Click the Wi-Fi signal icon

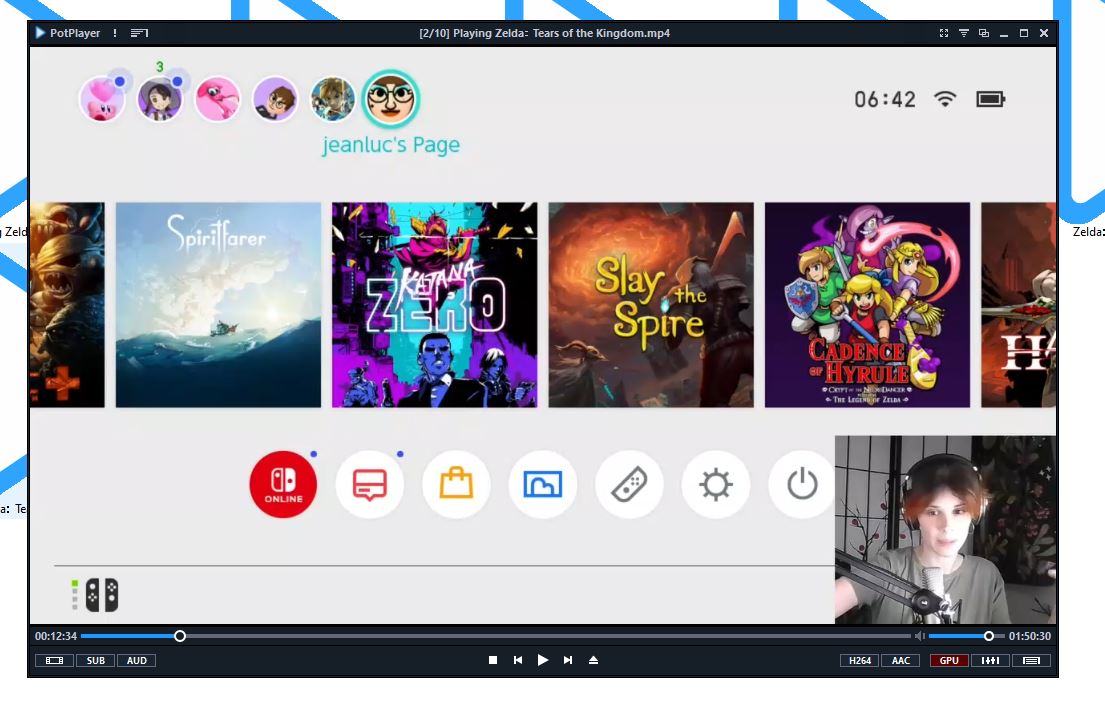pyautogui.click(x=945, y=99)
